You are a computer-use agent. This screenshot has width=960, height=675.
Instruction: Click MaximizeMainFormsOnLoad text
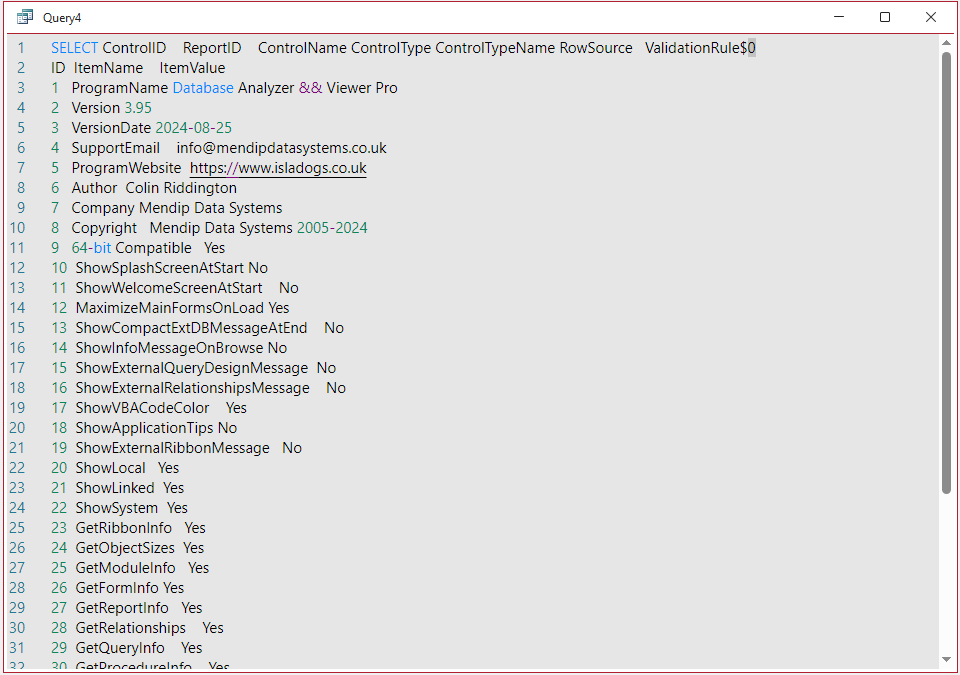click(x=170, y=308)
